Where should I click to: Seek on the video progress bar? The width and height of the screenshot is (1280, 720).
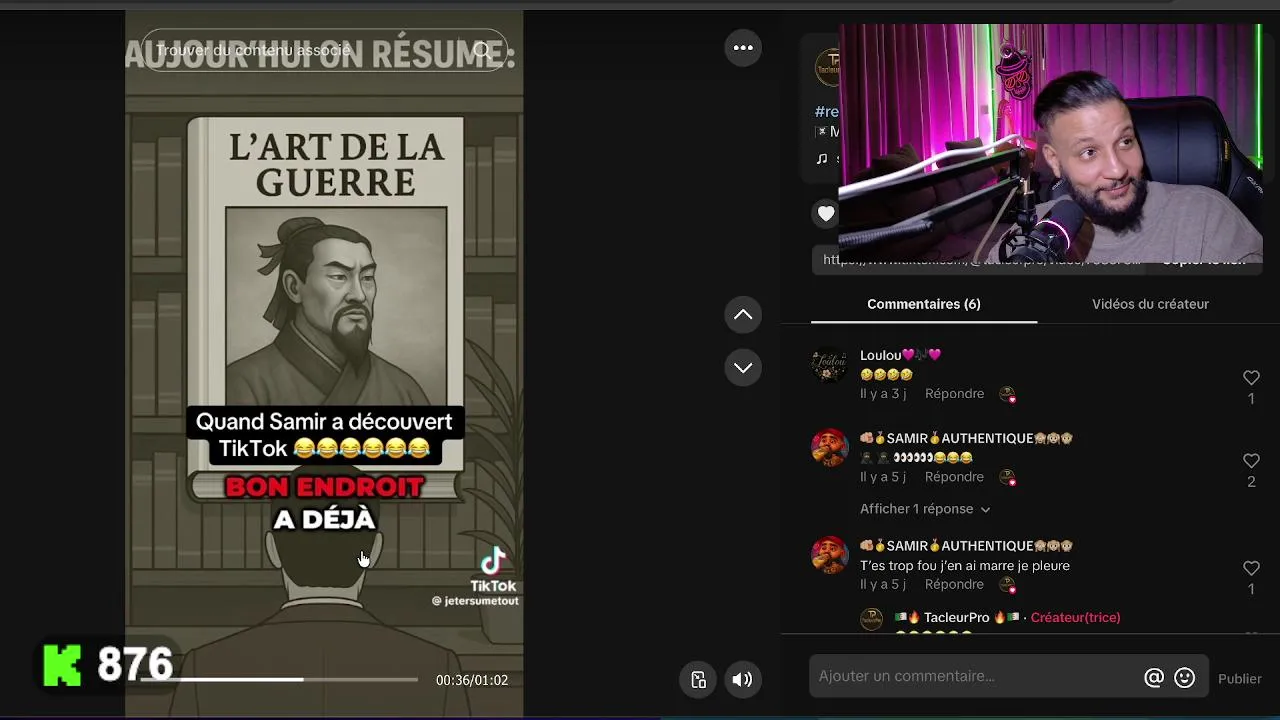[279, 680]
